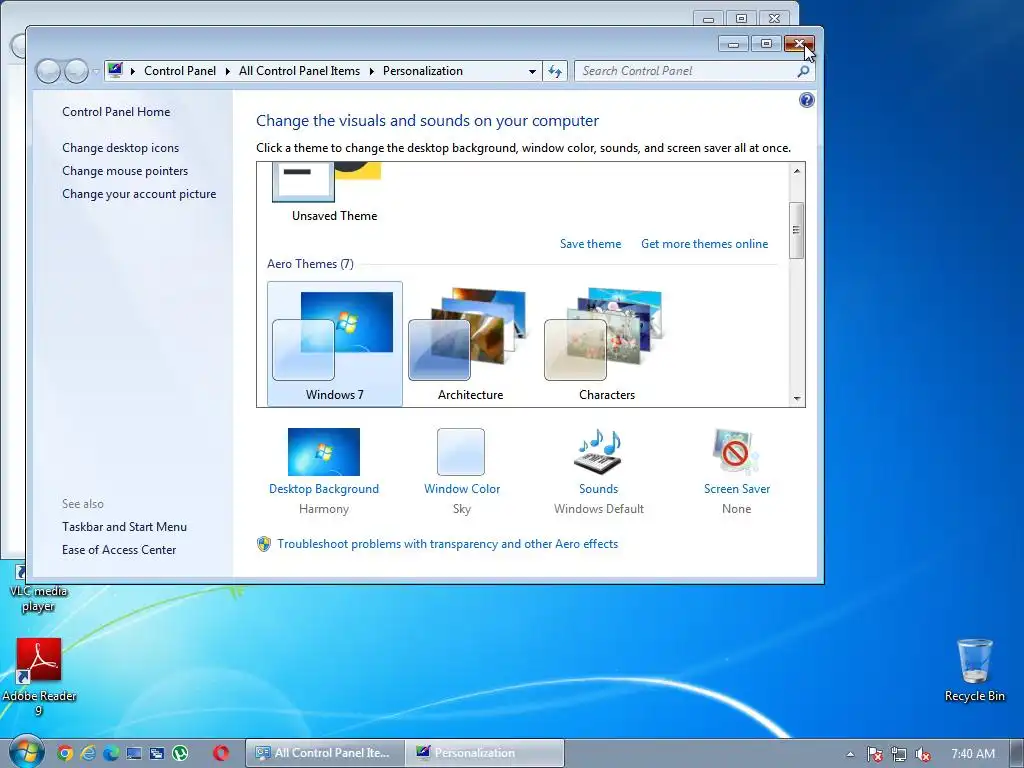Click the muted volume tray icon

[x=923, y=754]
